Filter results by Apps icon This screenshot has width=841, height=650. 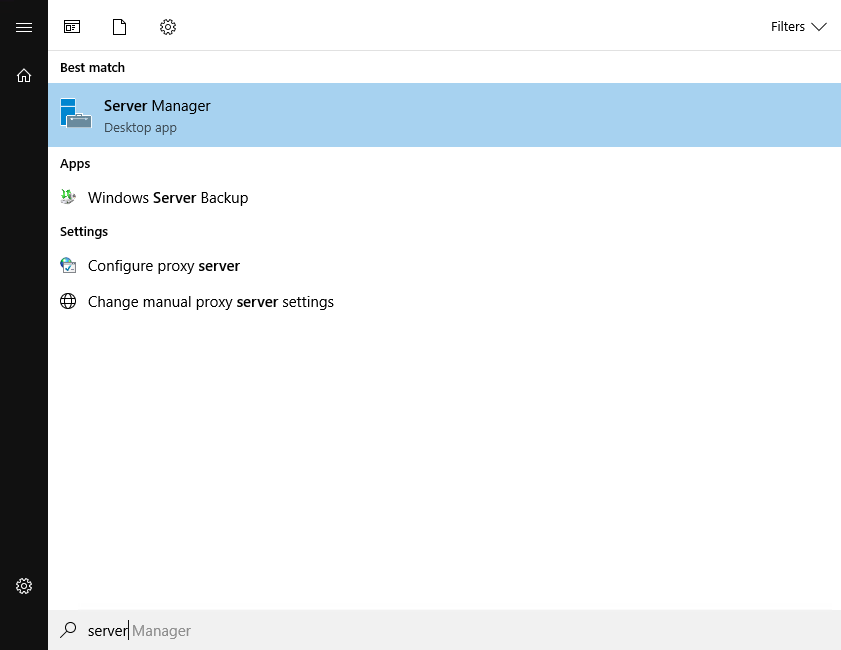[72, 27]
